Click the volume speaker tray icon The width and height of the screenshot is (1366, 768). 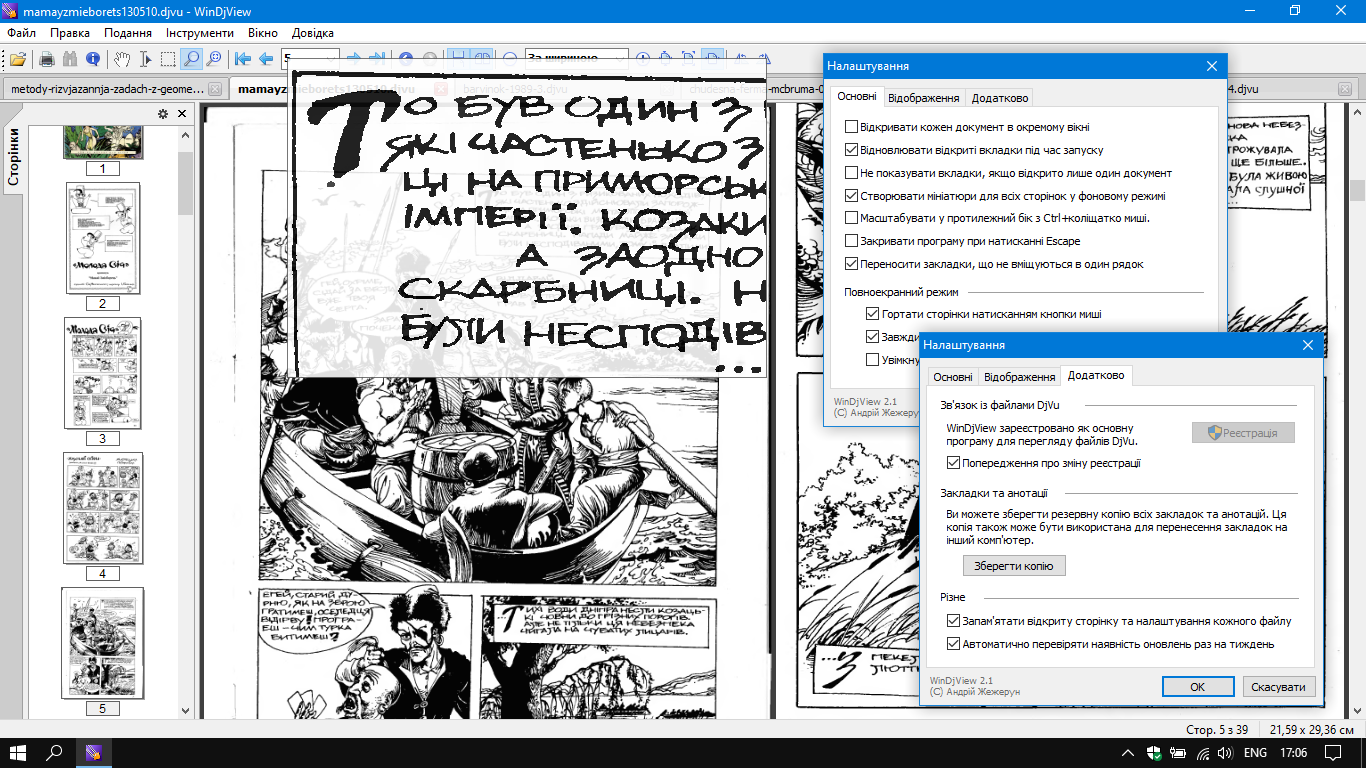click(1226, 752)
